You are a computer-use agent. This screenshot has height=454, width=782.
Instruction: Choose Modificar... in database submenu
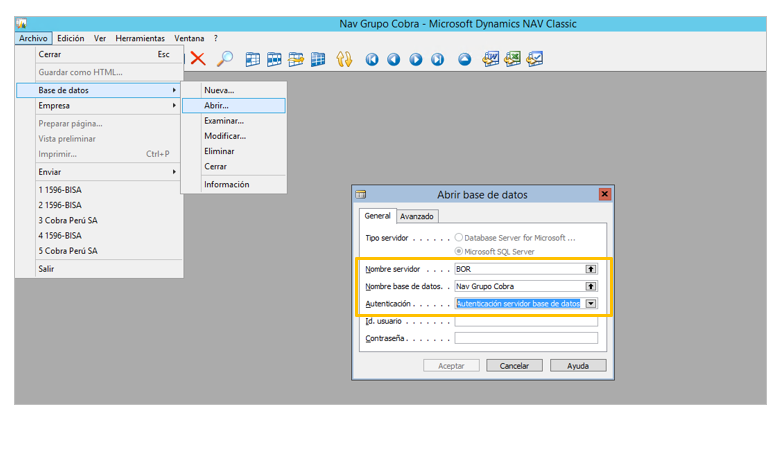[x=234, y=136]
